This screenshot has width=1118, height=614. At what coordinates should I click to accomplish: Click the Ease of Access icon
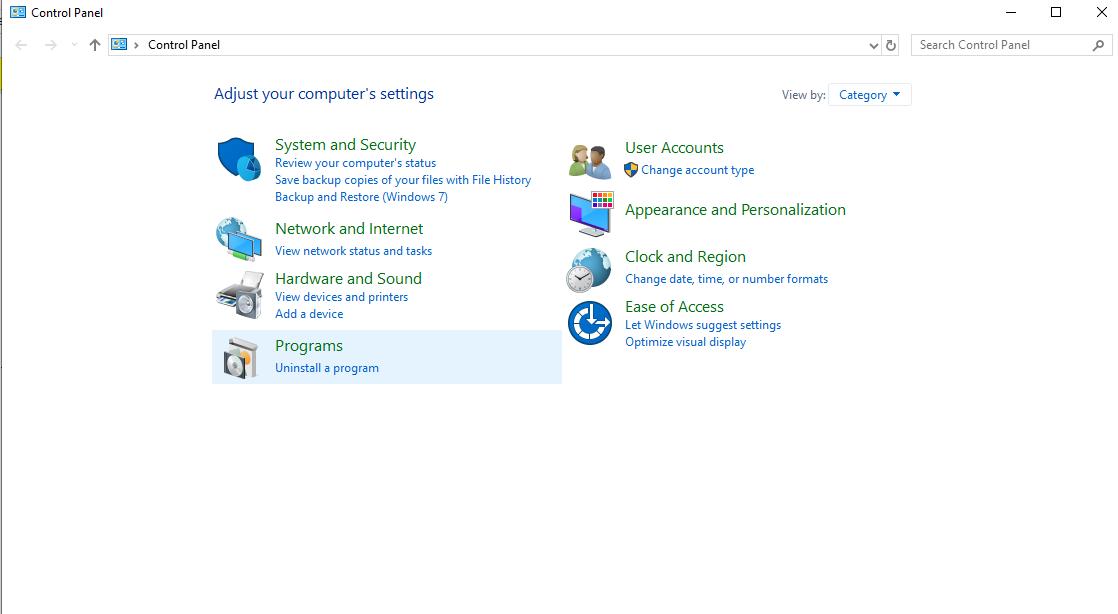pos(590,322)
